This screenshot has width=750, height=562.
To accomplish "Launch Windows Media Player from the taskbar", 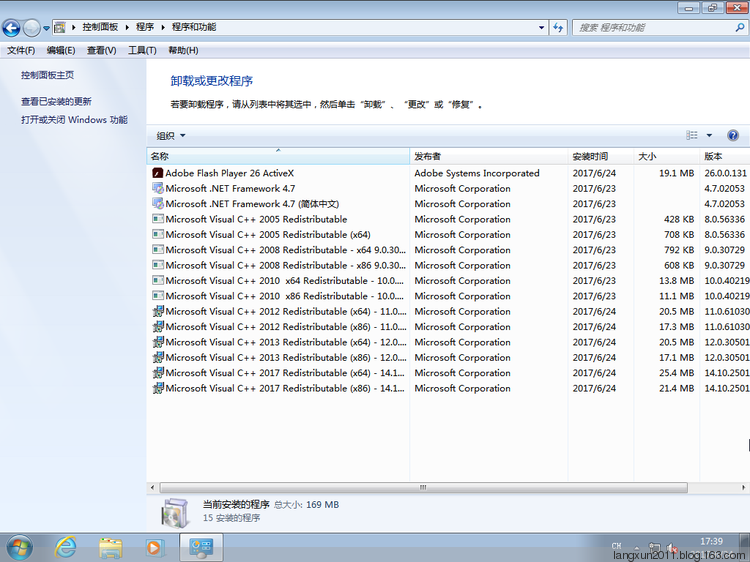I will [x=154, y=547].
